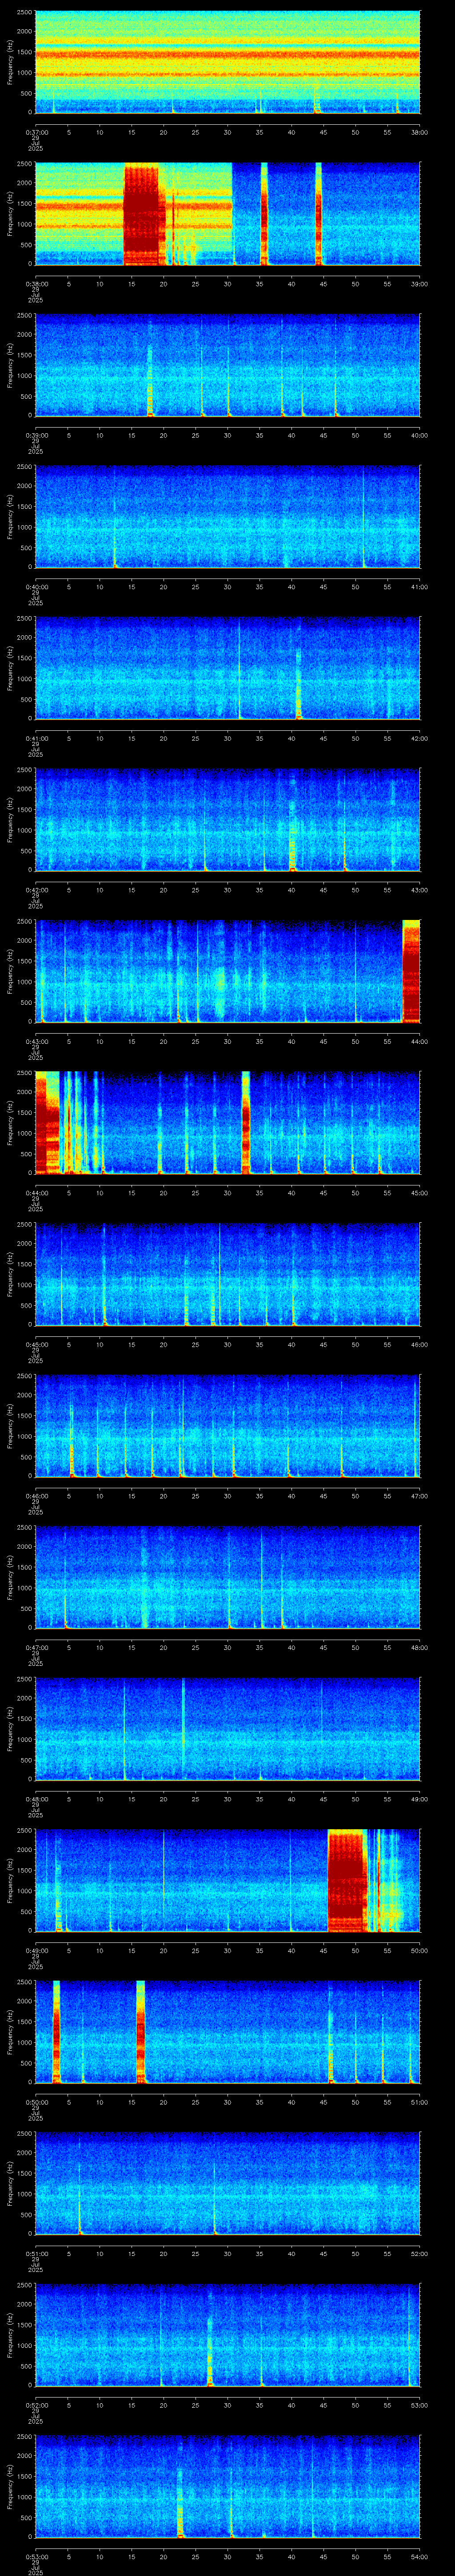455x2576 pixels.
Task: Select the spectrogram panel starting at 0:52:00
Action: tap(227, 2335)
